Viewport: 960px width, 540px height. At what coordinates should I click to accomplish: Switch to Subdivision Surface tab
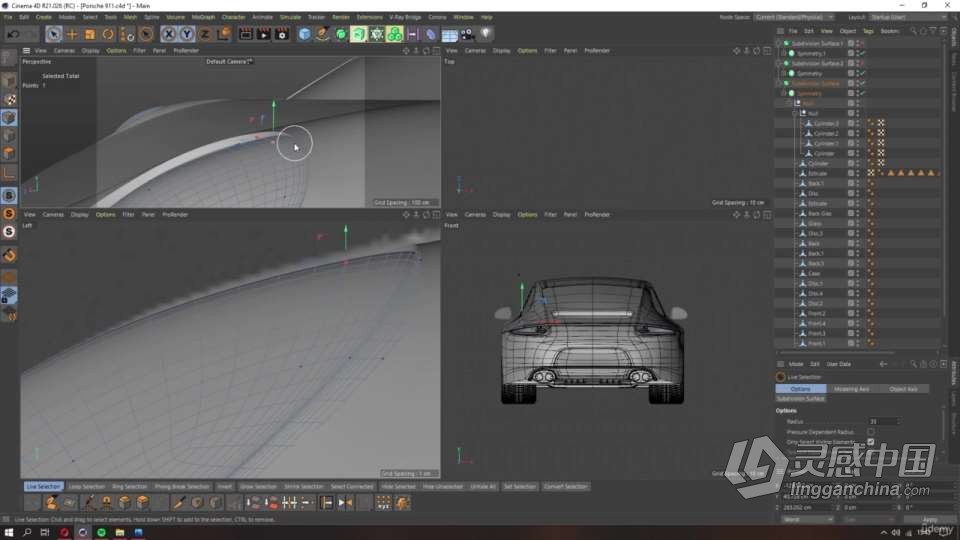point(801,399)
